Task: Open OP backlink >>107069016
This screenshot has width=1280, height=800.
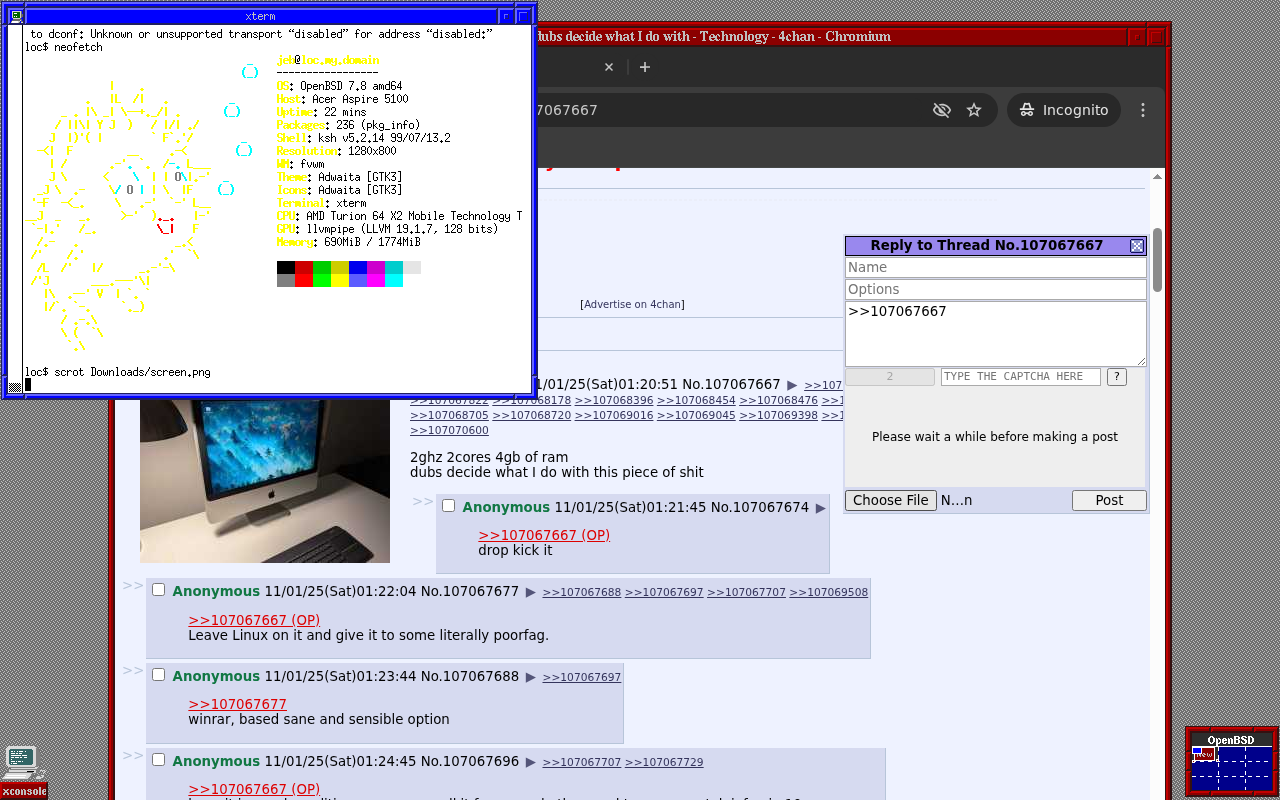Action: pyautogui.click(x=614, y=415)
